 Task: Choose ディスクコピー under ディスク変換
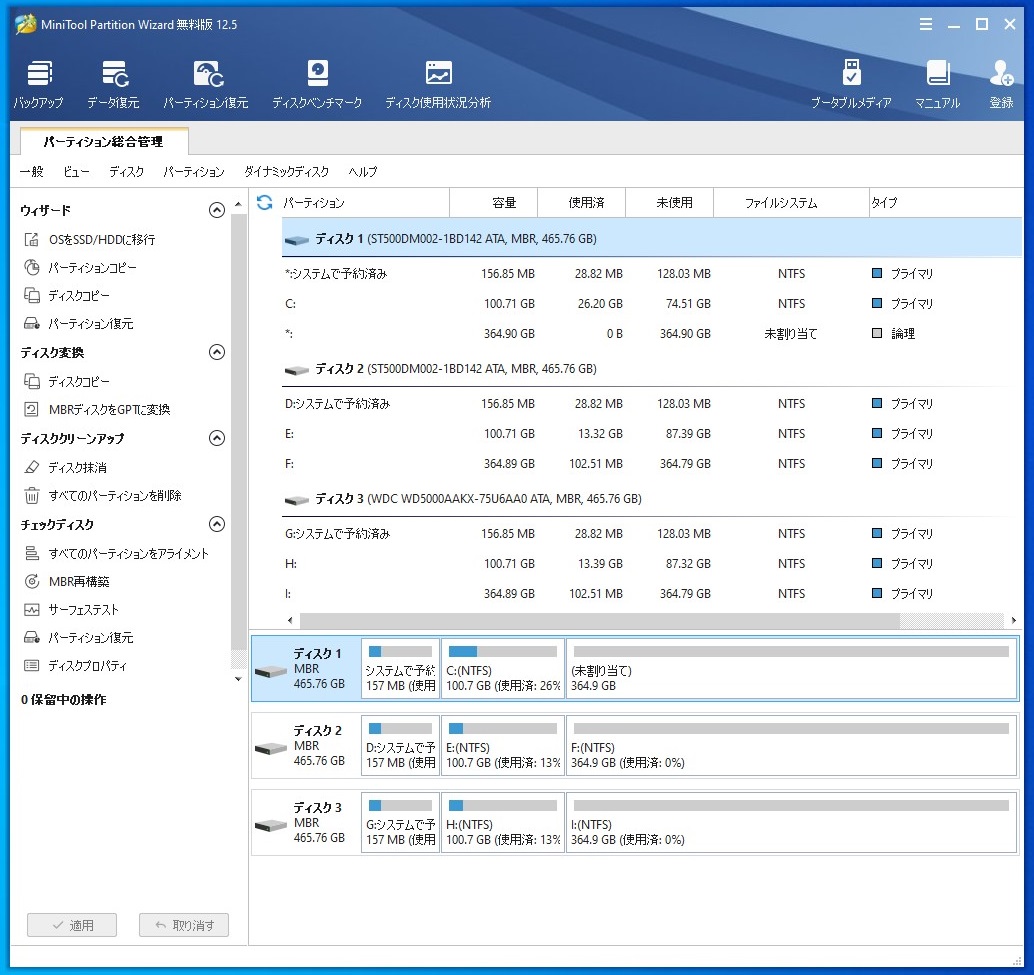[x=67, y=381]
